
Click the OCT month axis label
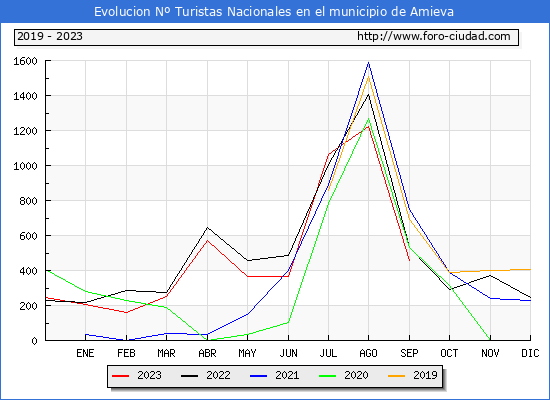tap(449, 353)
